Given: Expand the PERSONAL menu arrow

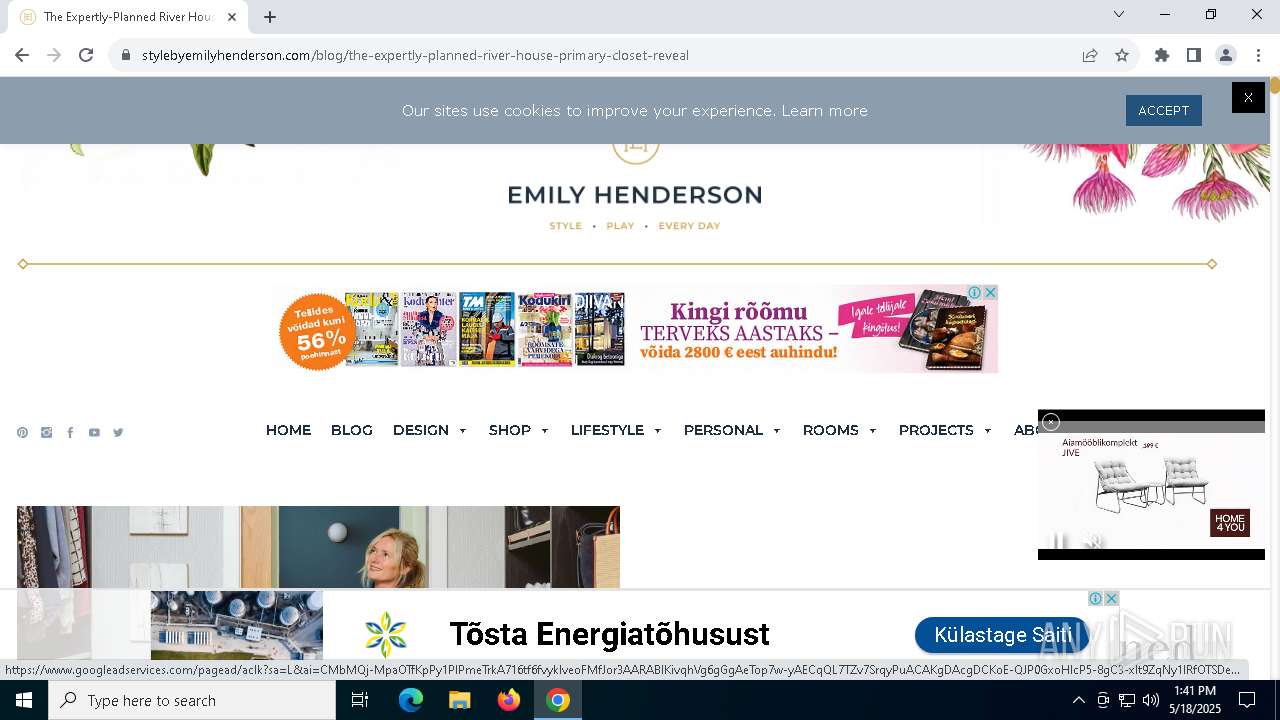Looking at the screenshot, I should (x=776, y=431).
